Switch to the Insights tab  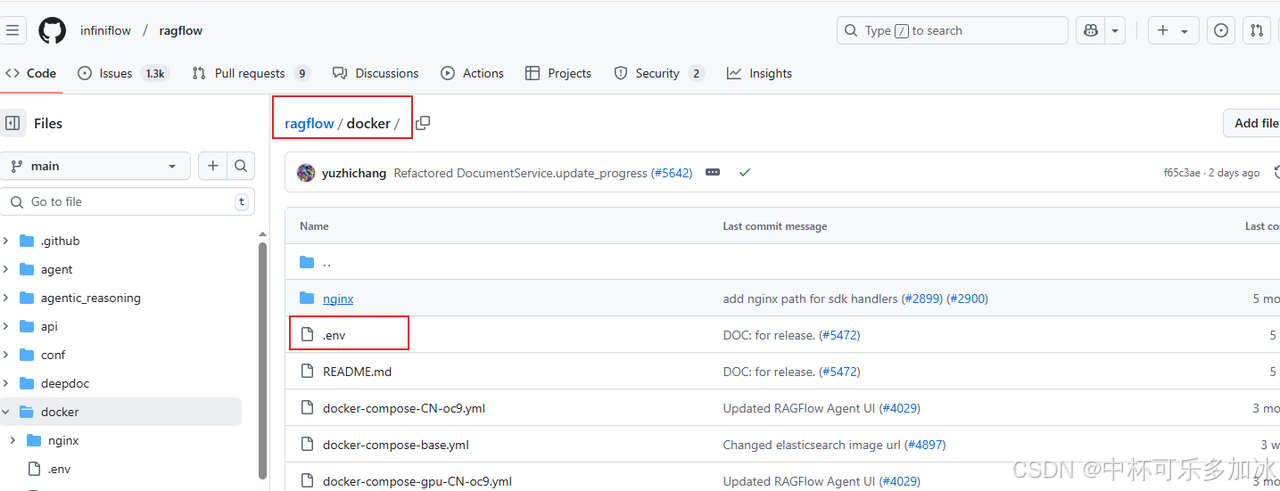point(760,73)
